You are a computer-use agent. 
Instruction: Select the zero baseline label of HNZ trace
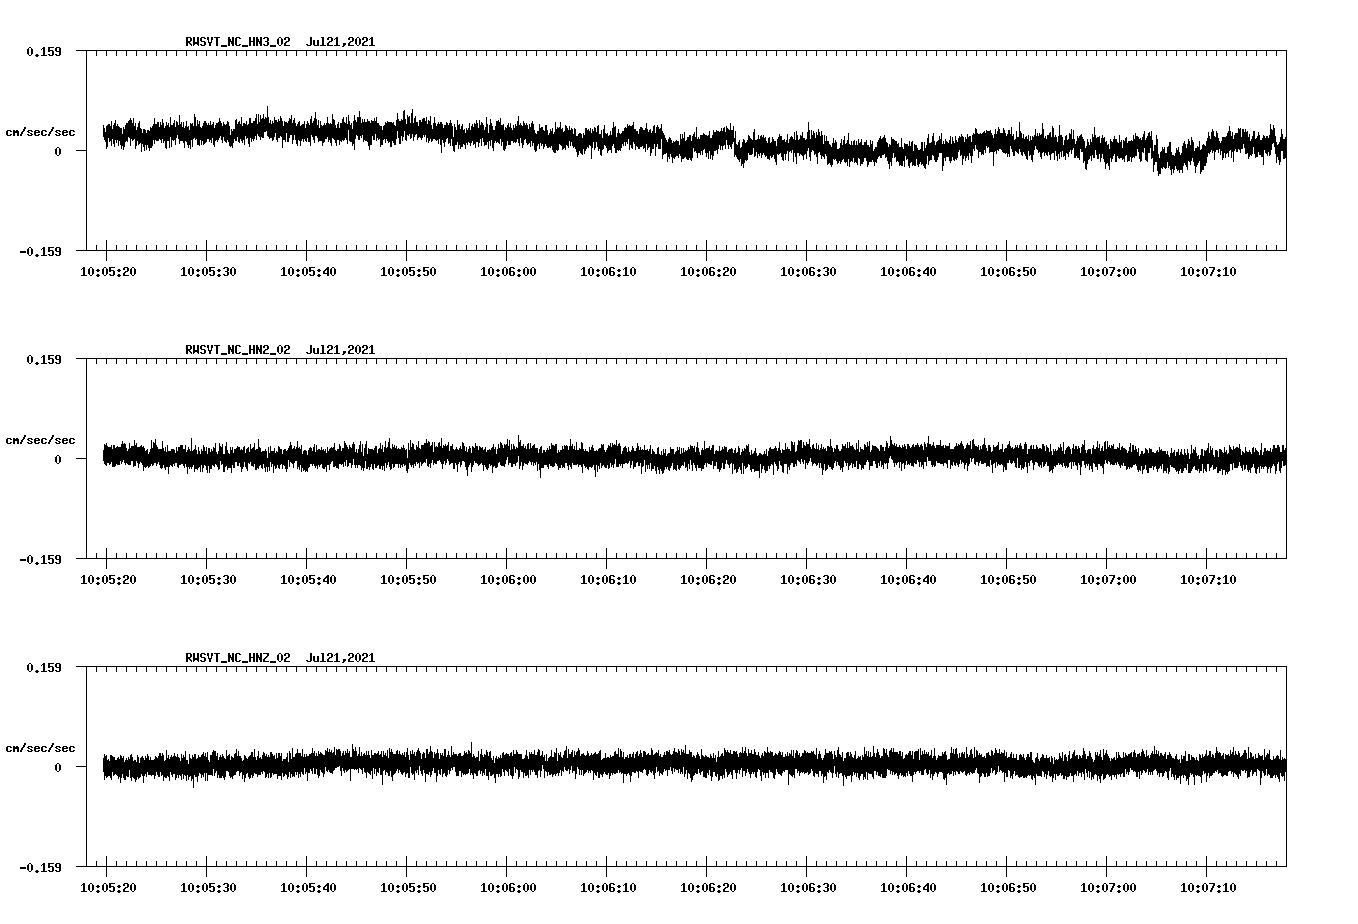(x=59, y=765)
